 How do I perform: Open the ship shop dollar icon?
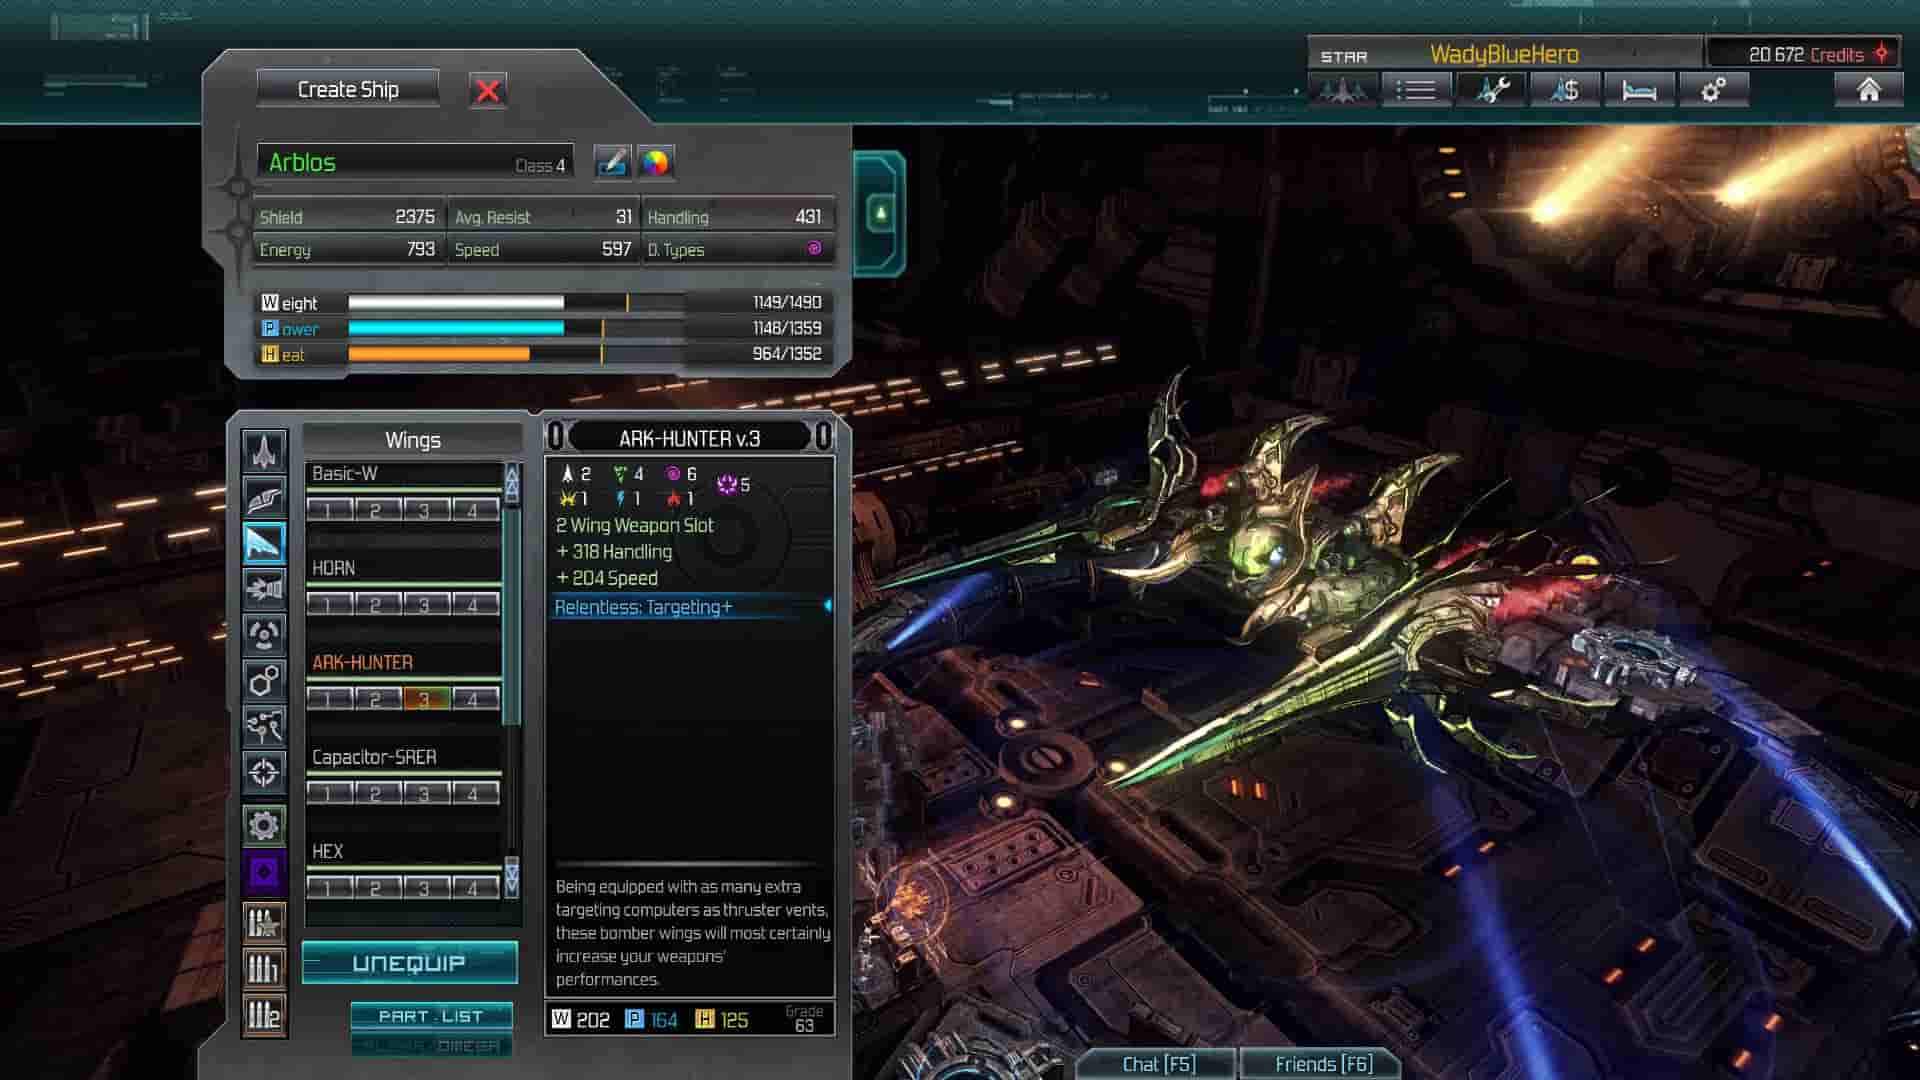[x=1564, y=90]
